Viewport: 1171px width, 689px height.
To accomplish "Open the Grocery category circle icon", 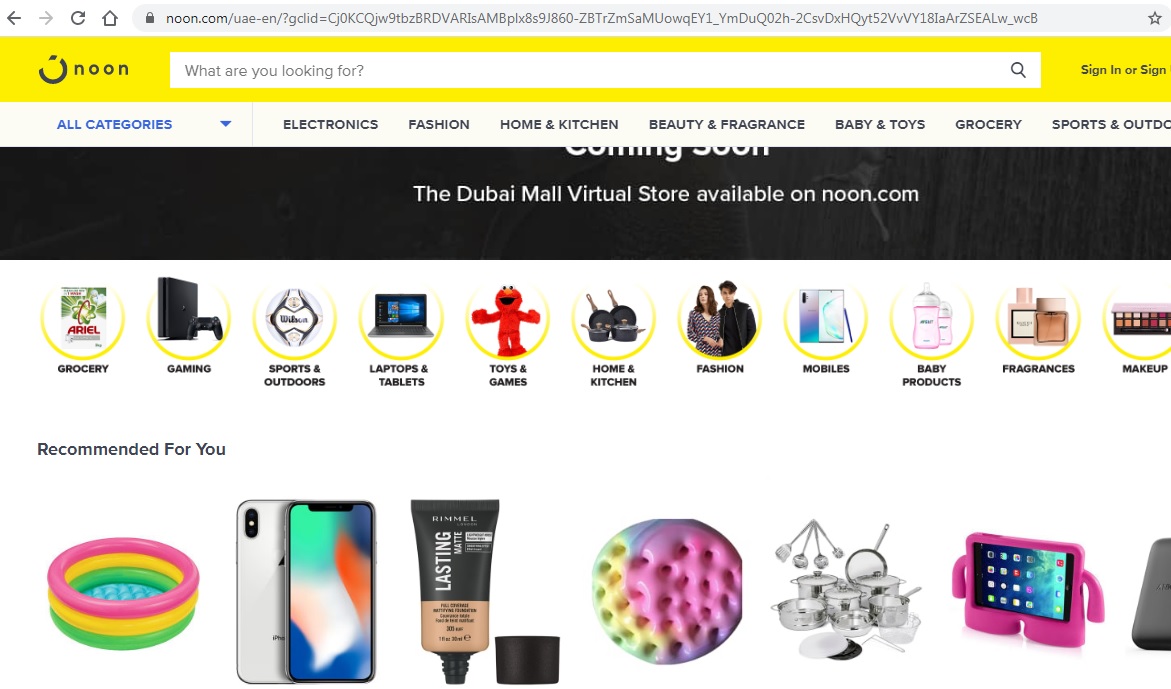I will (83, 319).
